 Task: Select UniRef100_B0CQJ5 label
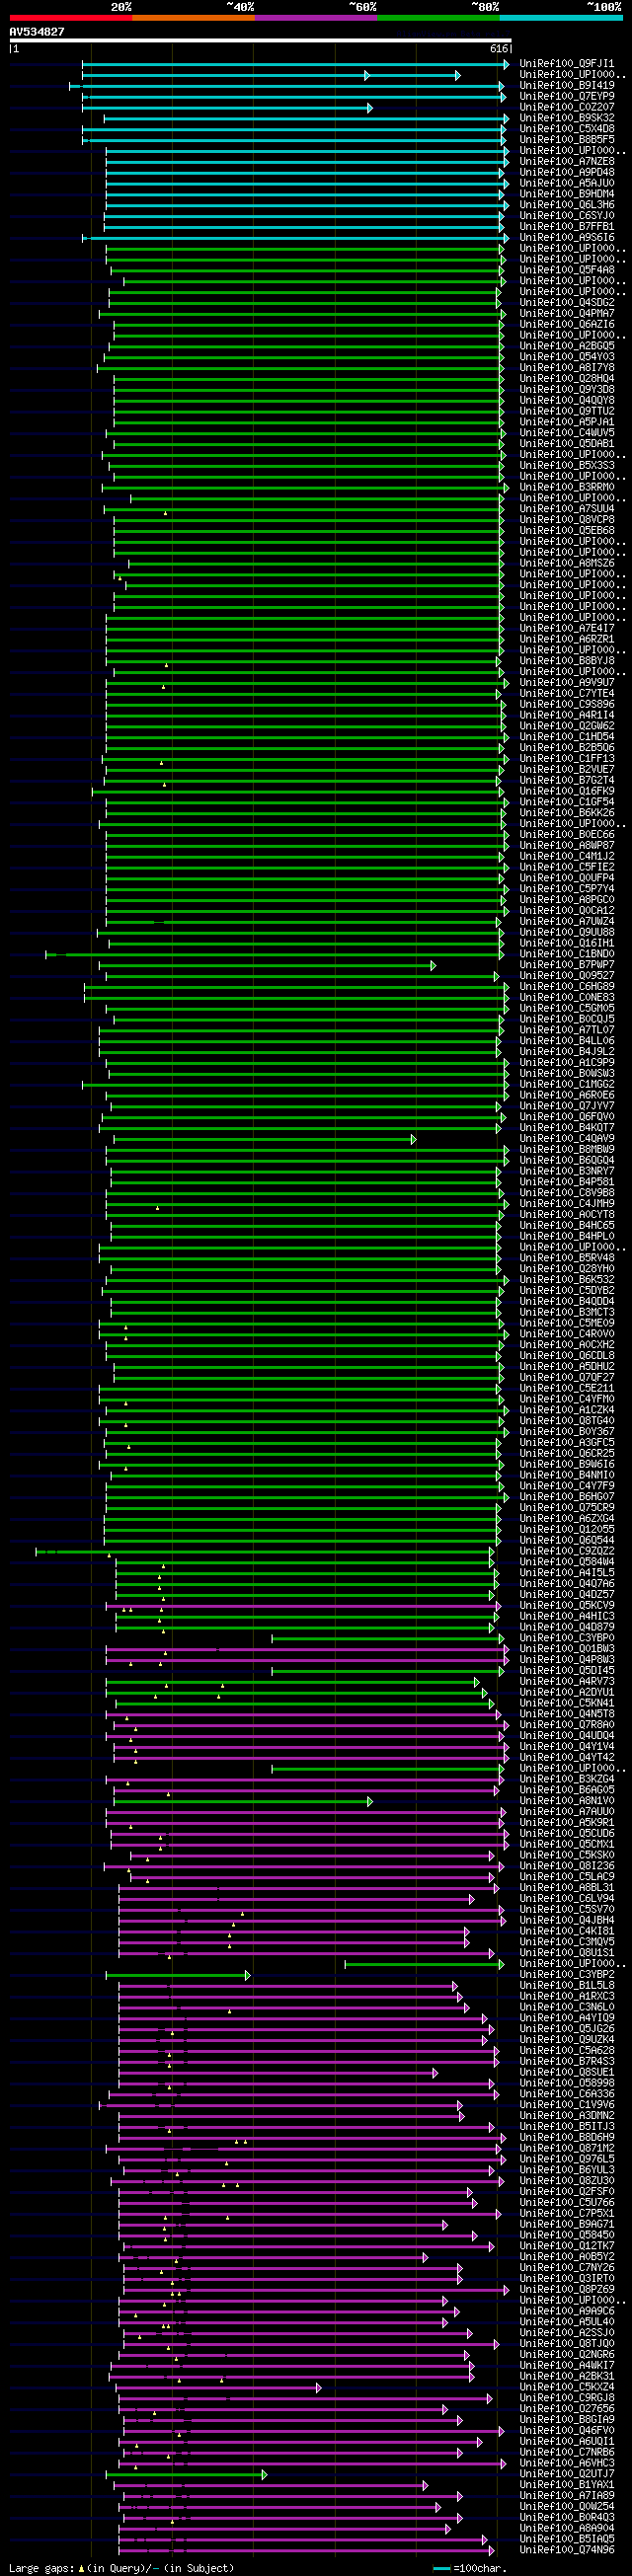pyautogui.click(x=567, y=1020)
